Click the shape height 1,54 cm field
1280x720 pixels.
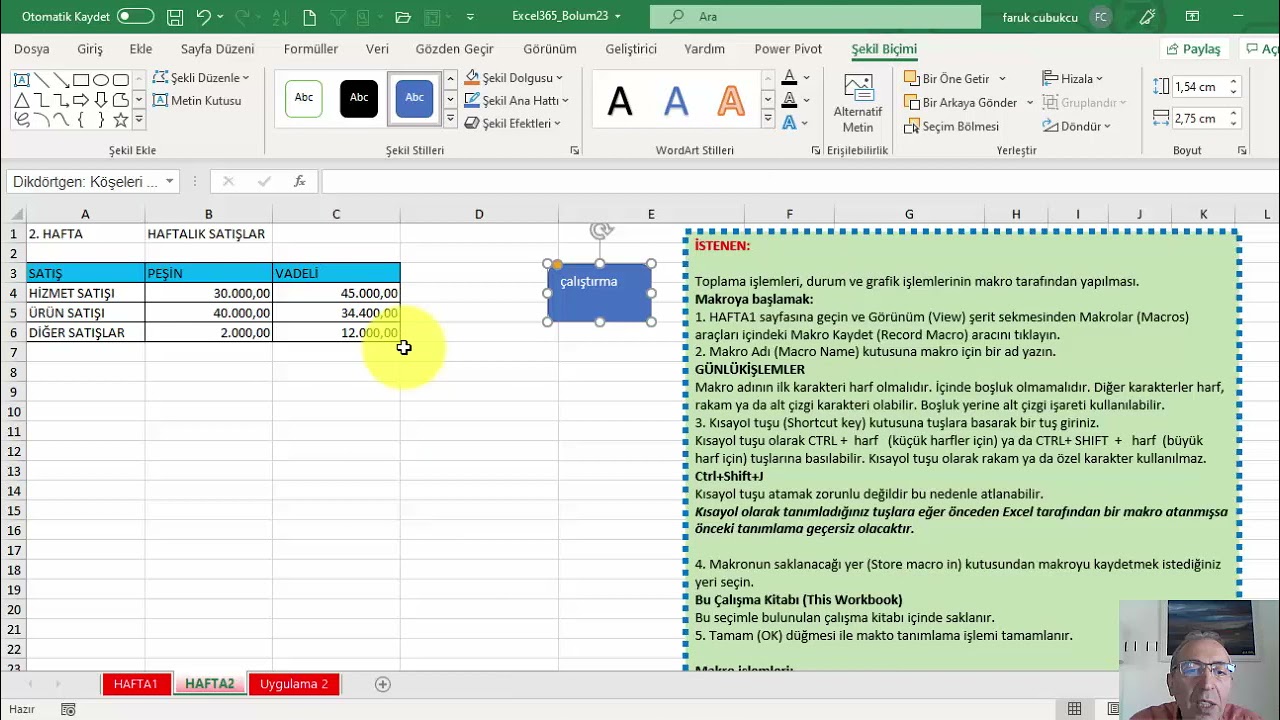click(x=1199, y=87)
